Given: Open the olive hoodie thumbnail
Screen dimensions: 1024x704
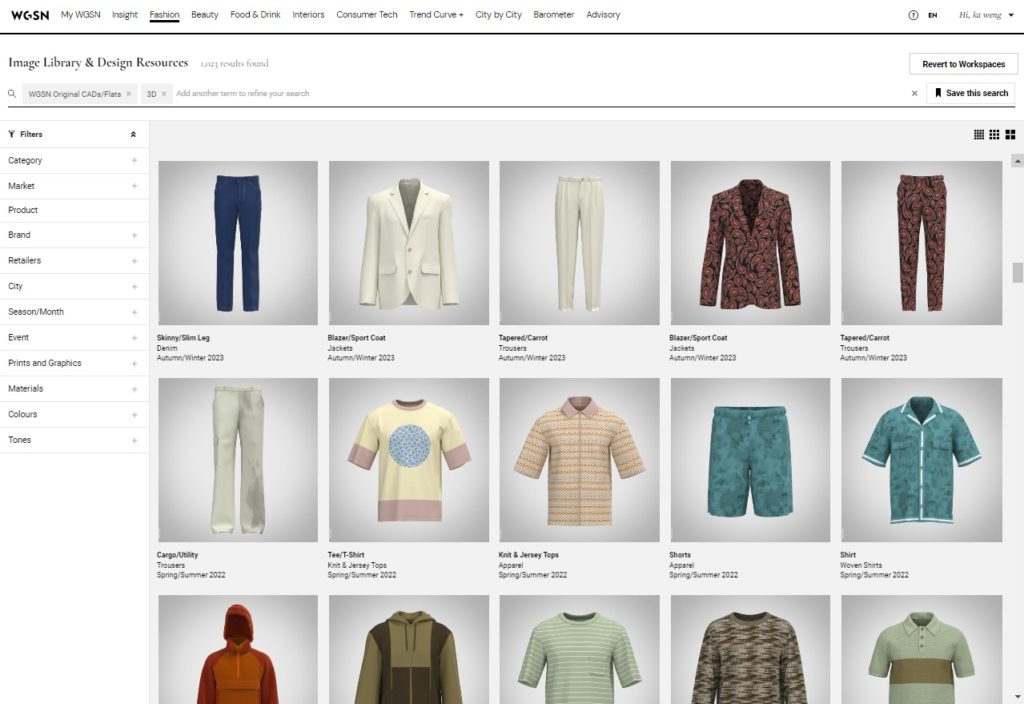Looking at the screenshot, I should point(409,649).
